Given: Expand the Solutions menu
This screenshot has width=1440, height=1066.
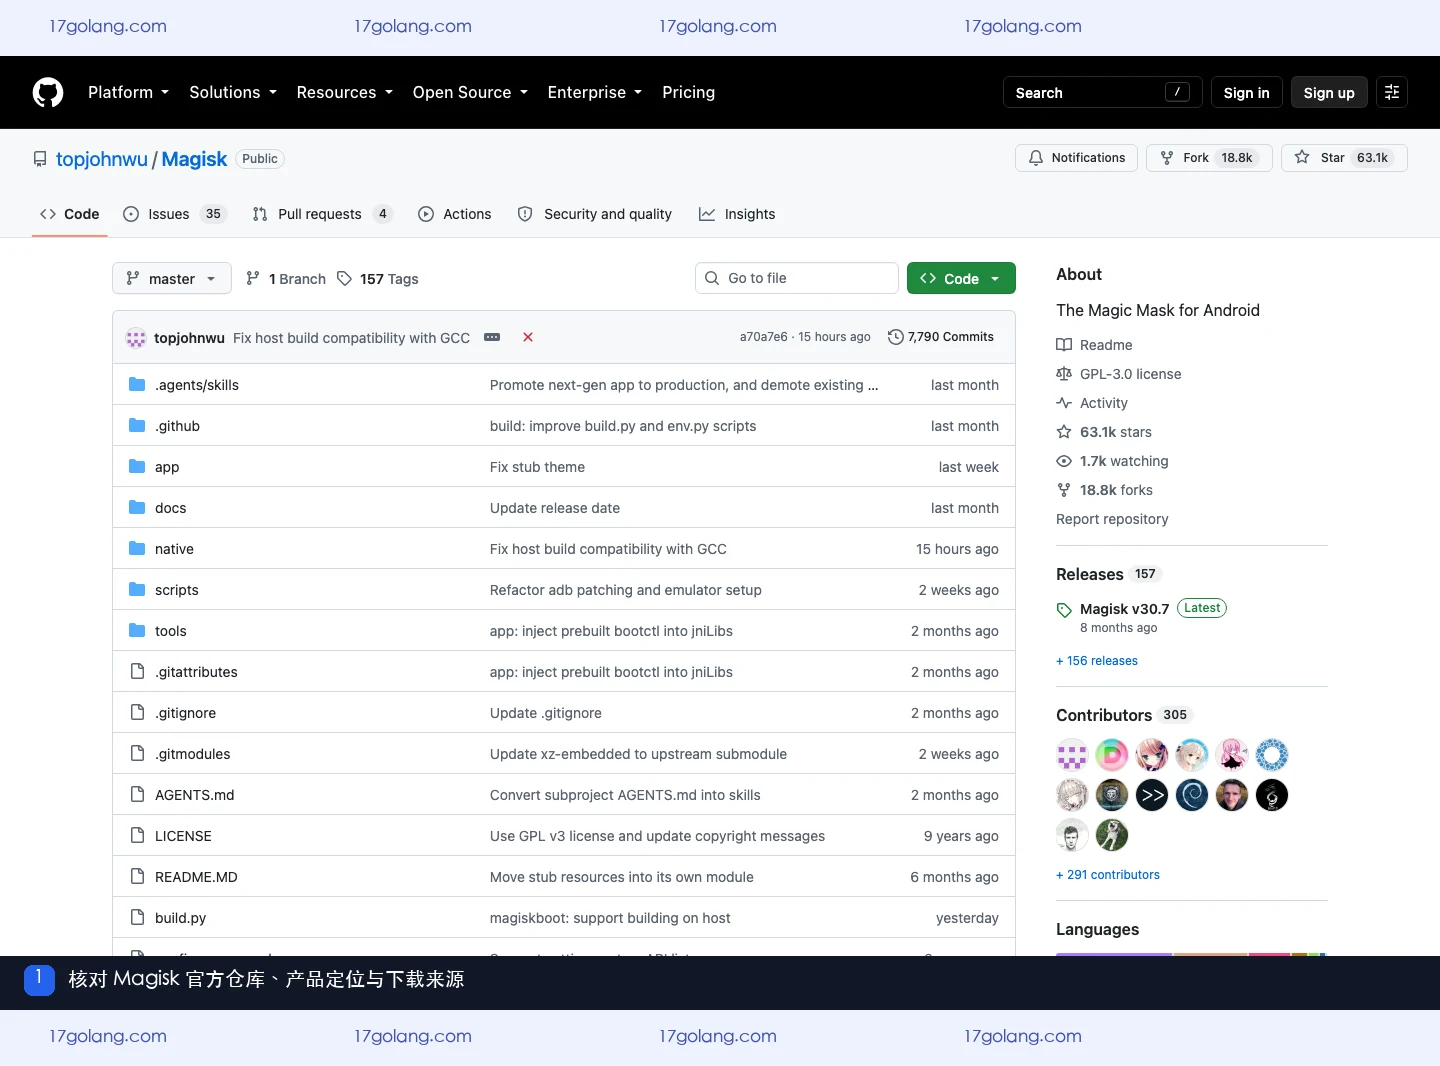Looking at the screenshot, I should pyautogui.click(x=233, y=92).
